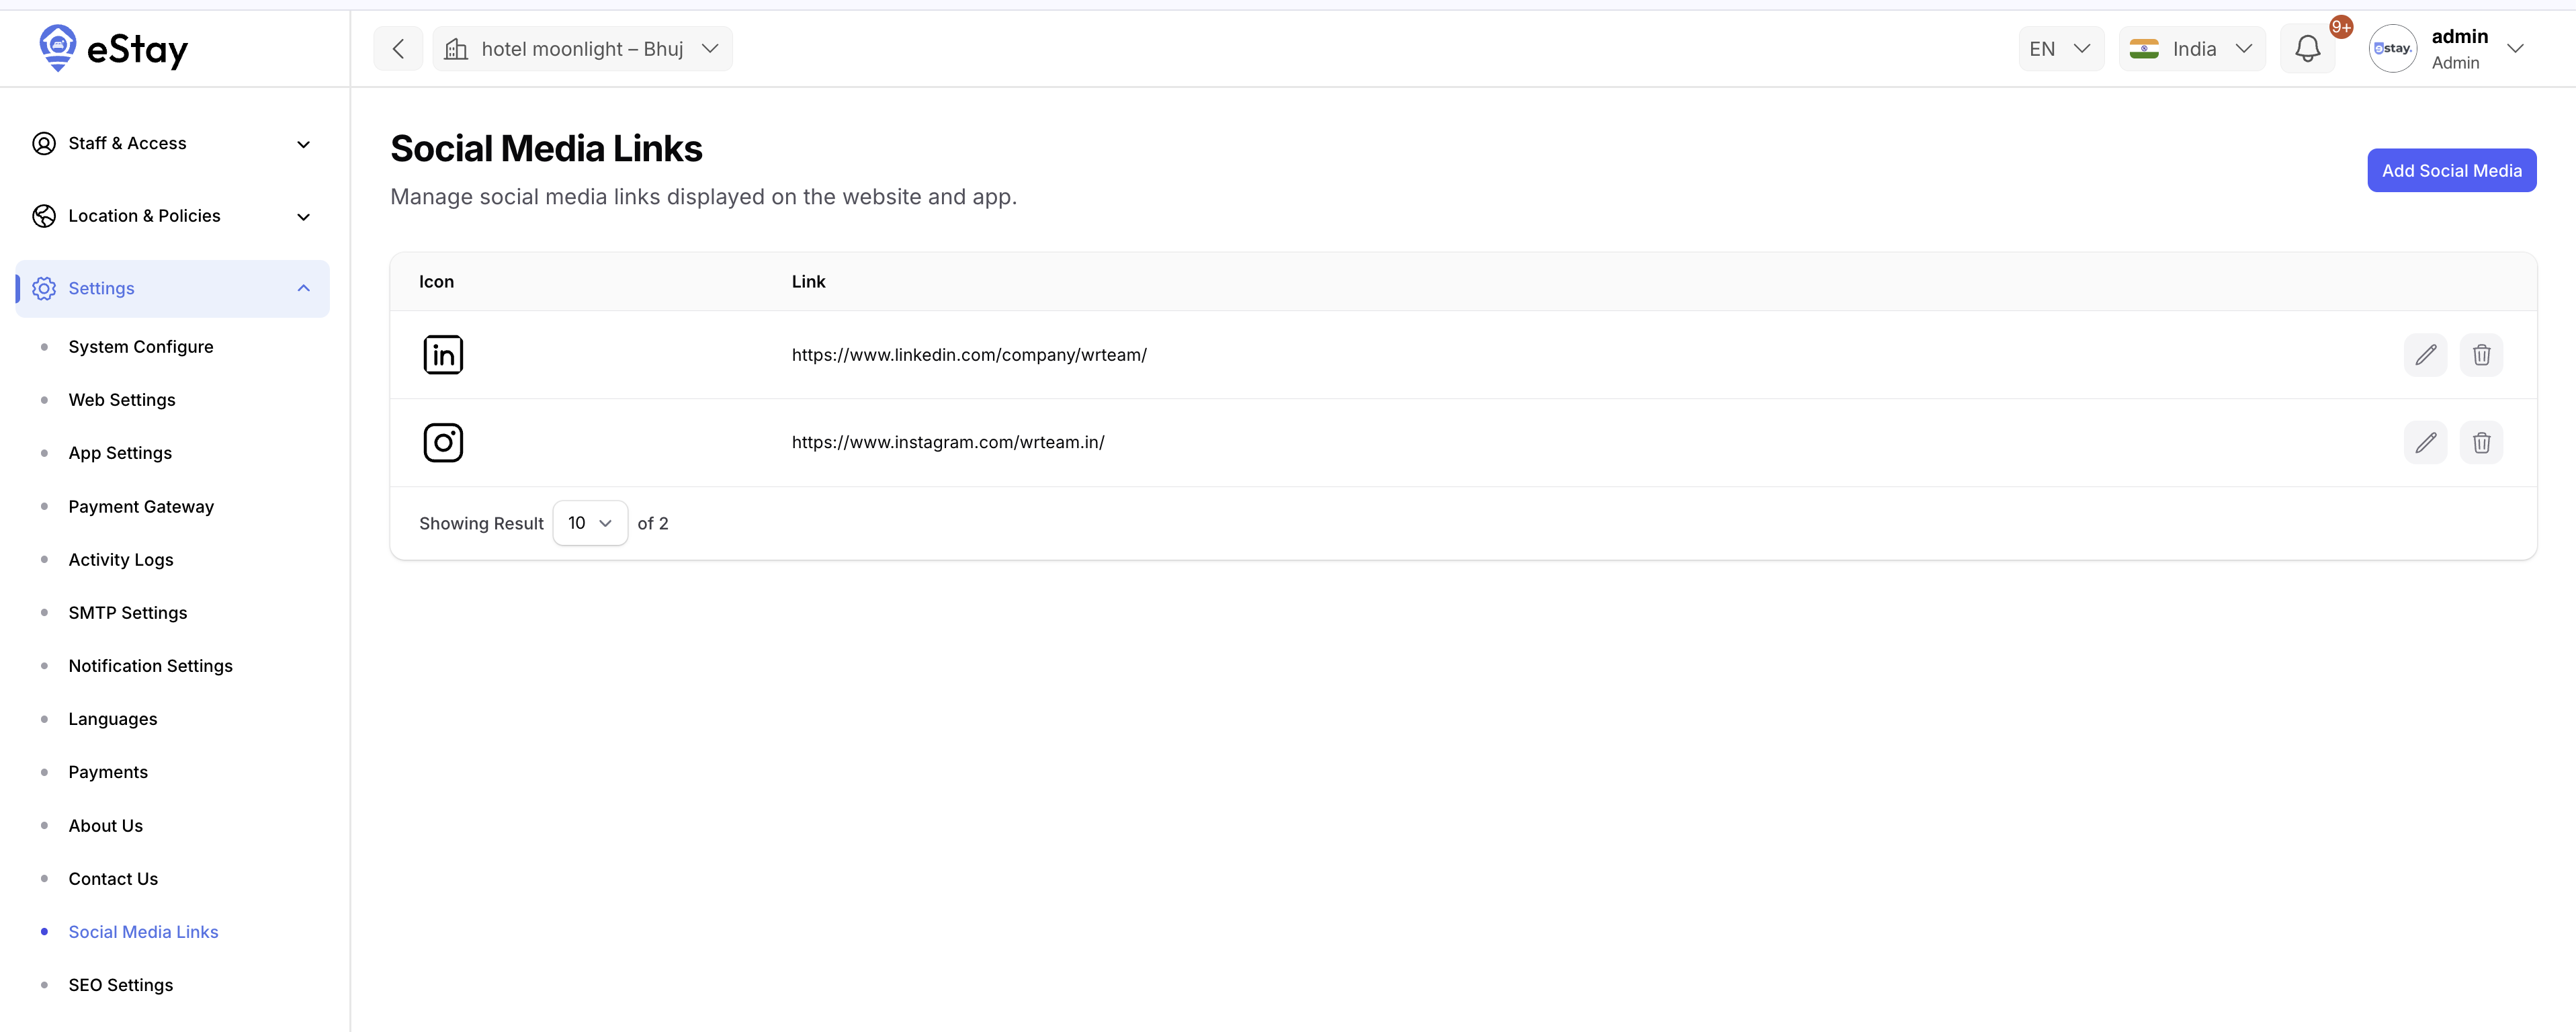Click the Location & Policies globe icon
This screenshot has width=2576, height=1032.
[x=44, y=216]
